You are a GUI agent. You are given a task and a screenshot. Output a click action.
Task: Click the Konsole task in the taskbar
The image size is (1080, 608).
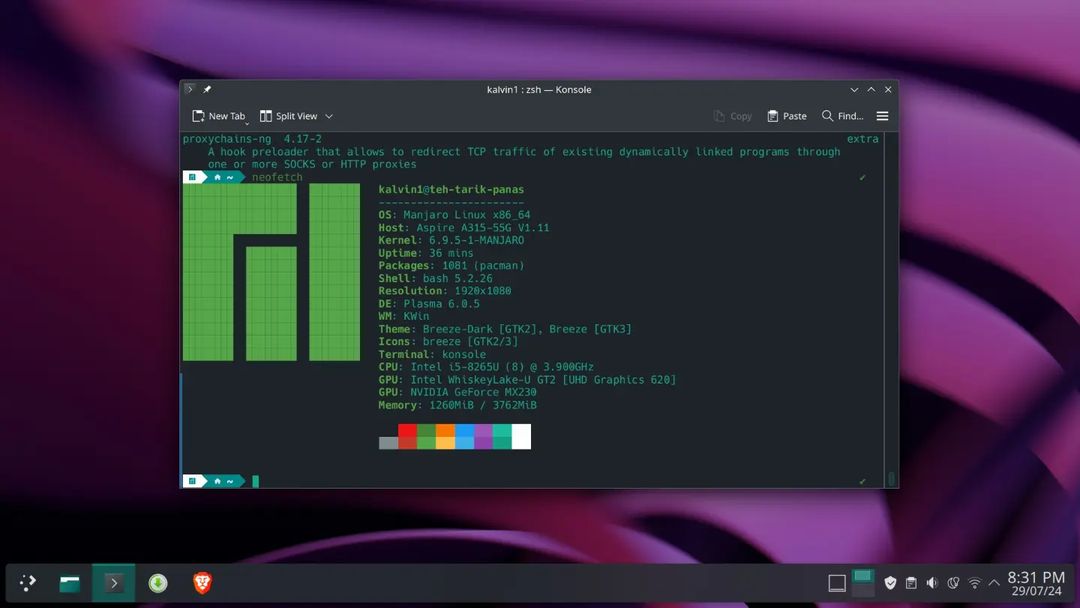click(114, 583)
